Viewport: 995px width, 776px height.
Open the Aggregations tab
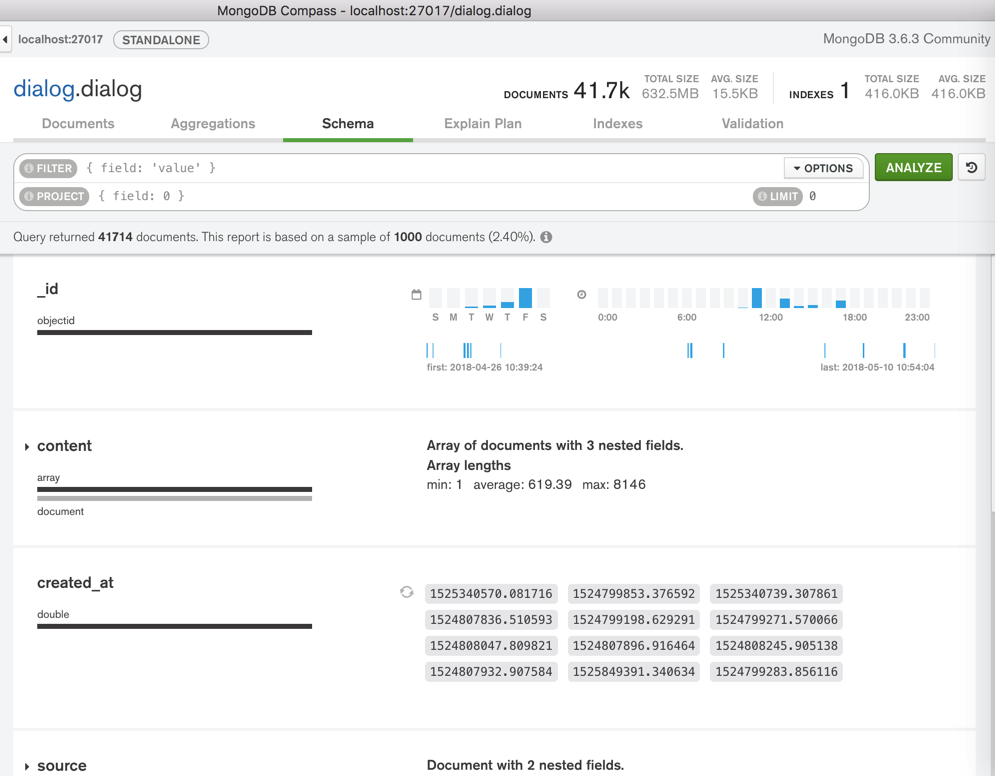[213, 124]
